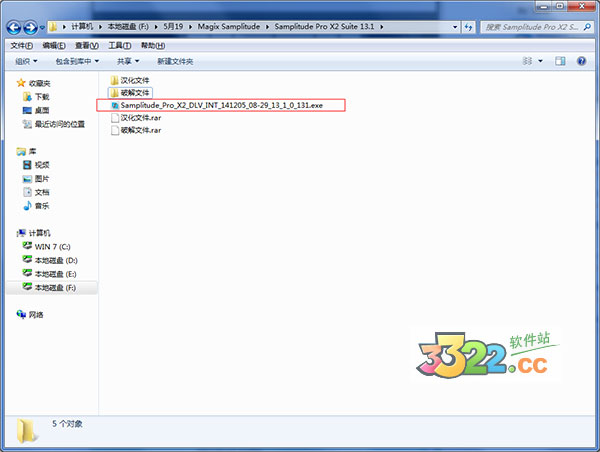Click 新建文件夹 button

click(175, 61)
